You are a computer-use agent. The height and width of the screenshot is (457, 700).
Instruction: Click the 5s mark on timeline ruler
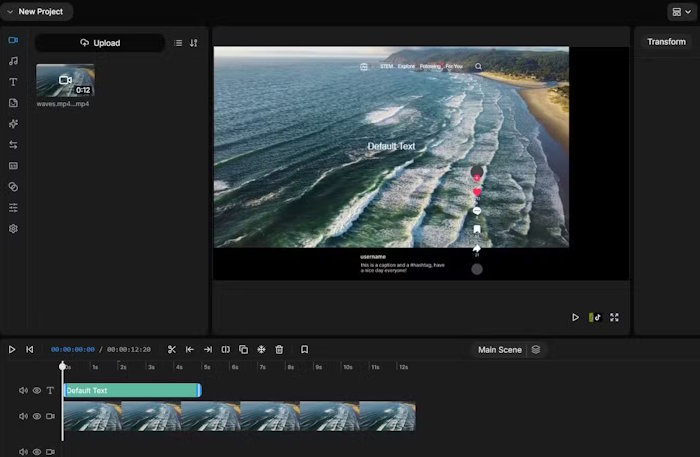click(207, 367)
